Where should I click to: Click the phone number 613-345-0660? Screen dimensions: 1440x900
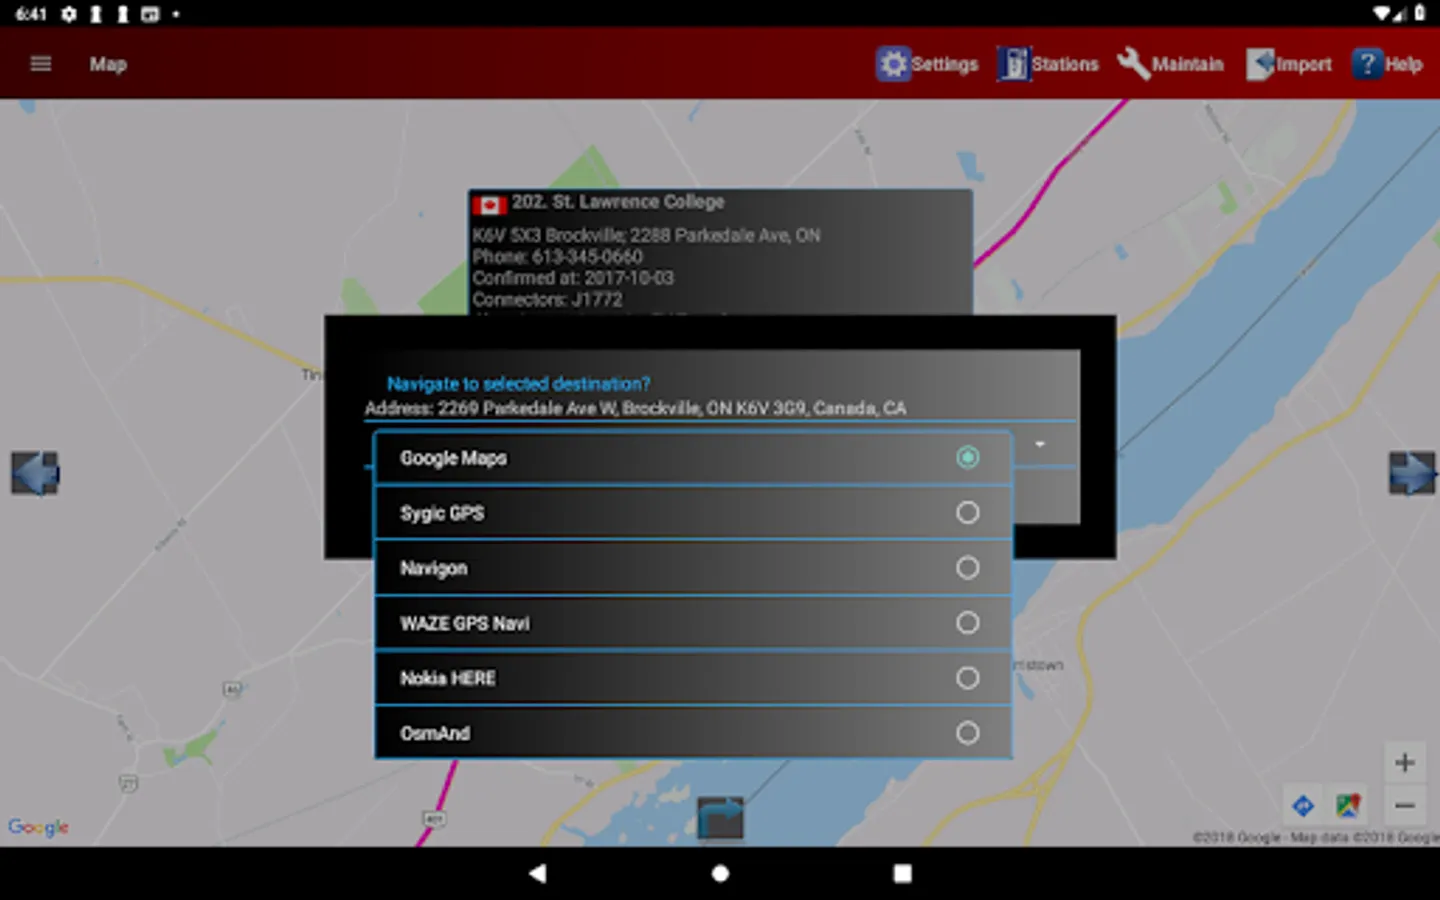(x=587, y=257)
